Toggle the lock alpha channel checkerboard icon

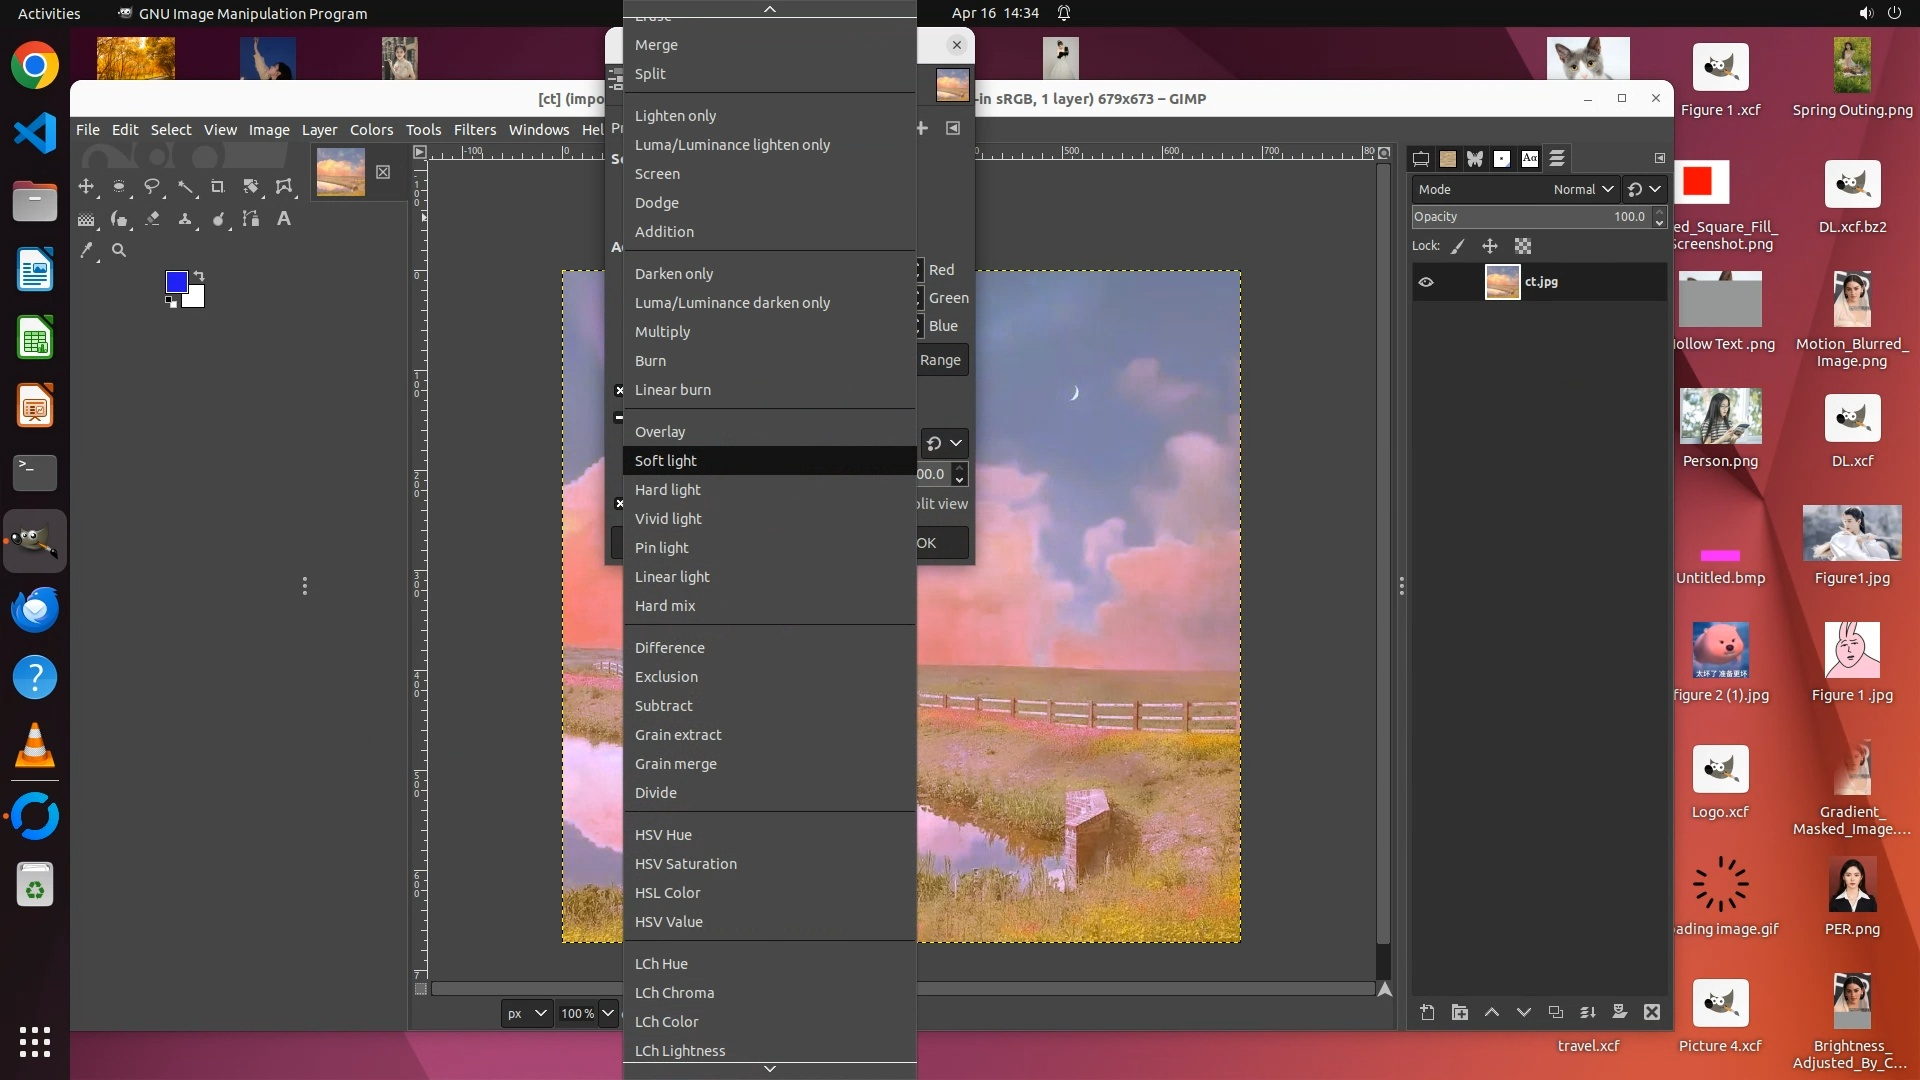coord(1523,247)
